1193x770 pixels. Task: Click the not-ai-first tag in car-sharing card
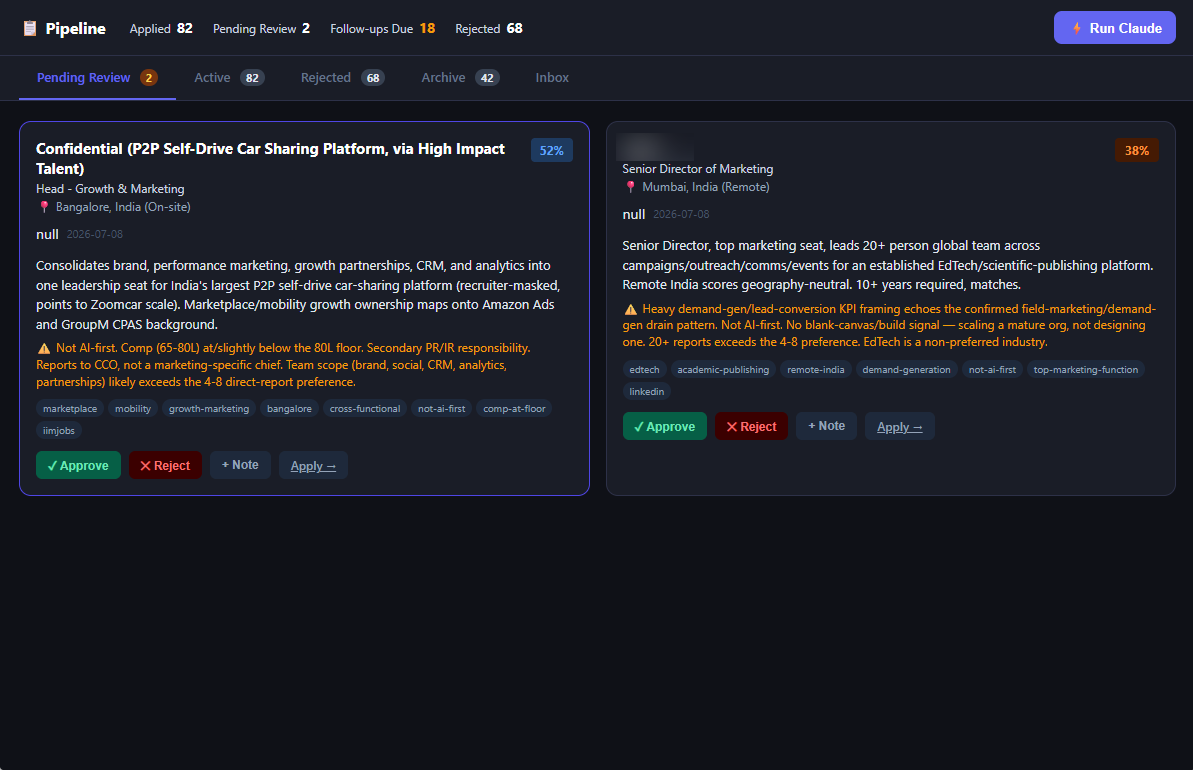click(441, 409)
